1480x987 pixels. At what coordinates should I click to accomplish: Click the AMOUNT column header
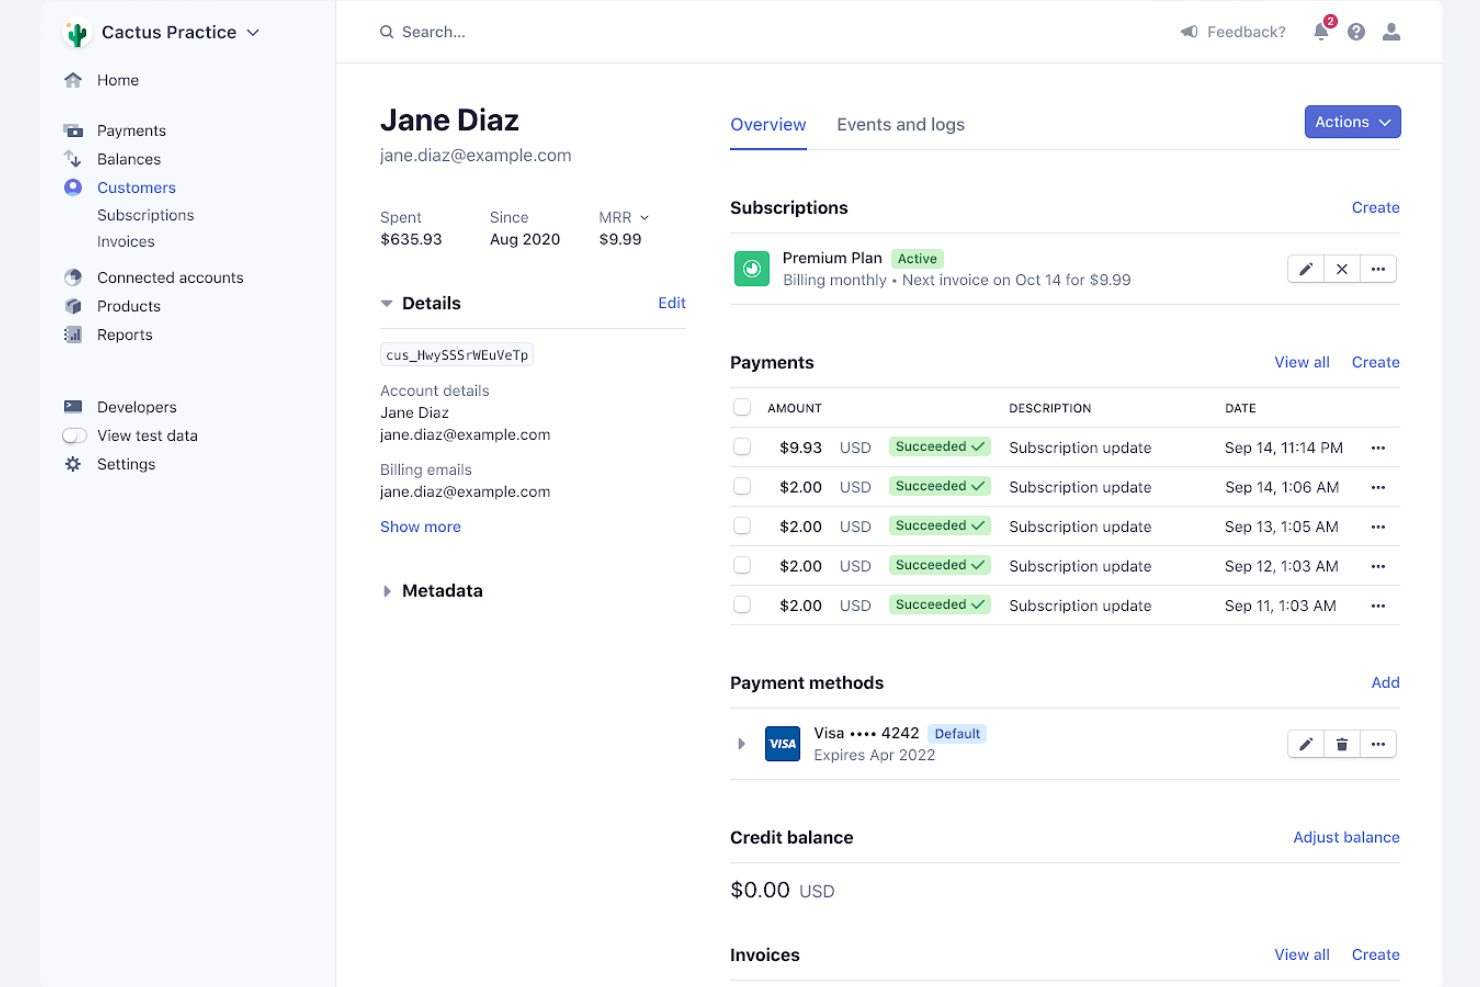click(x=795, y=408)
